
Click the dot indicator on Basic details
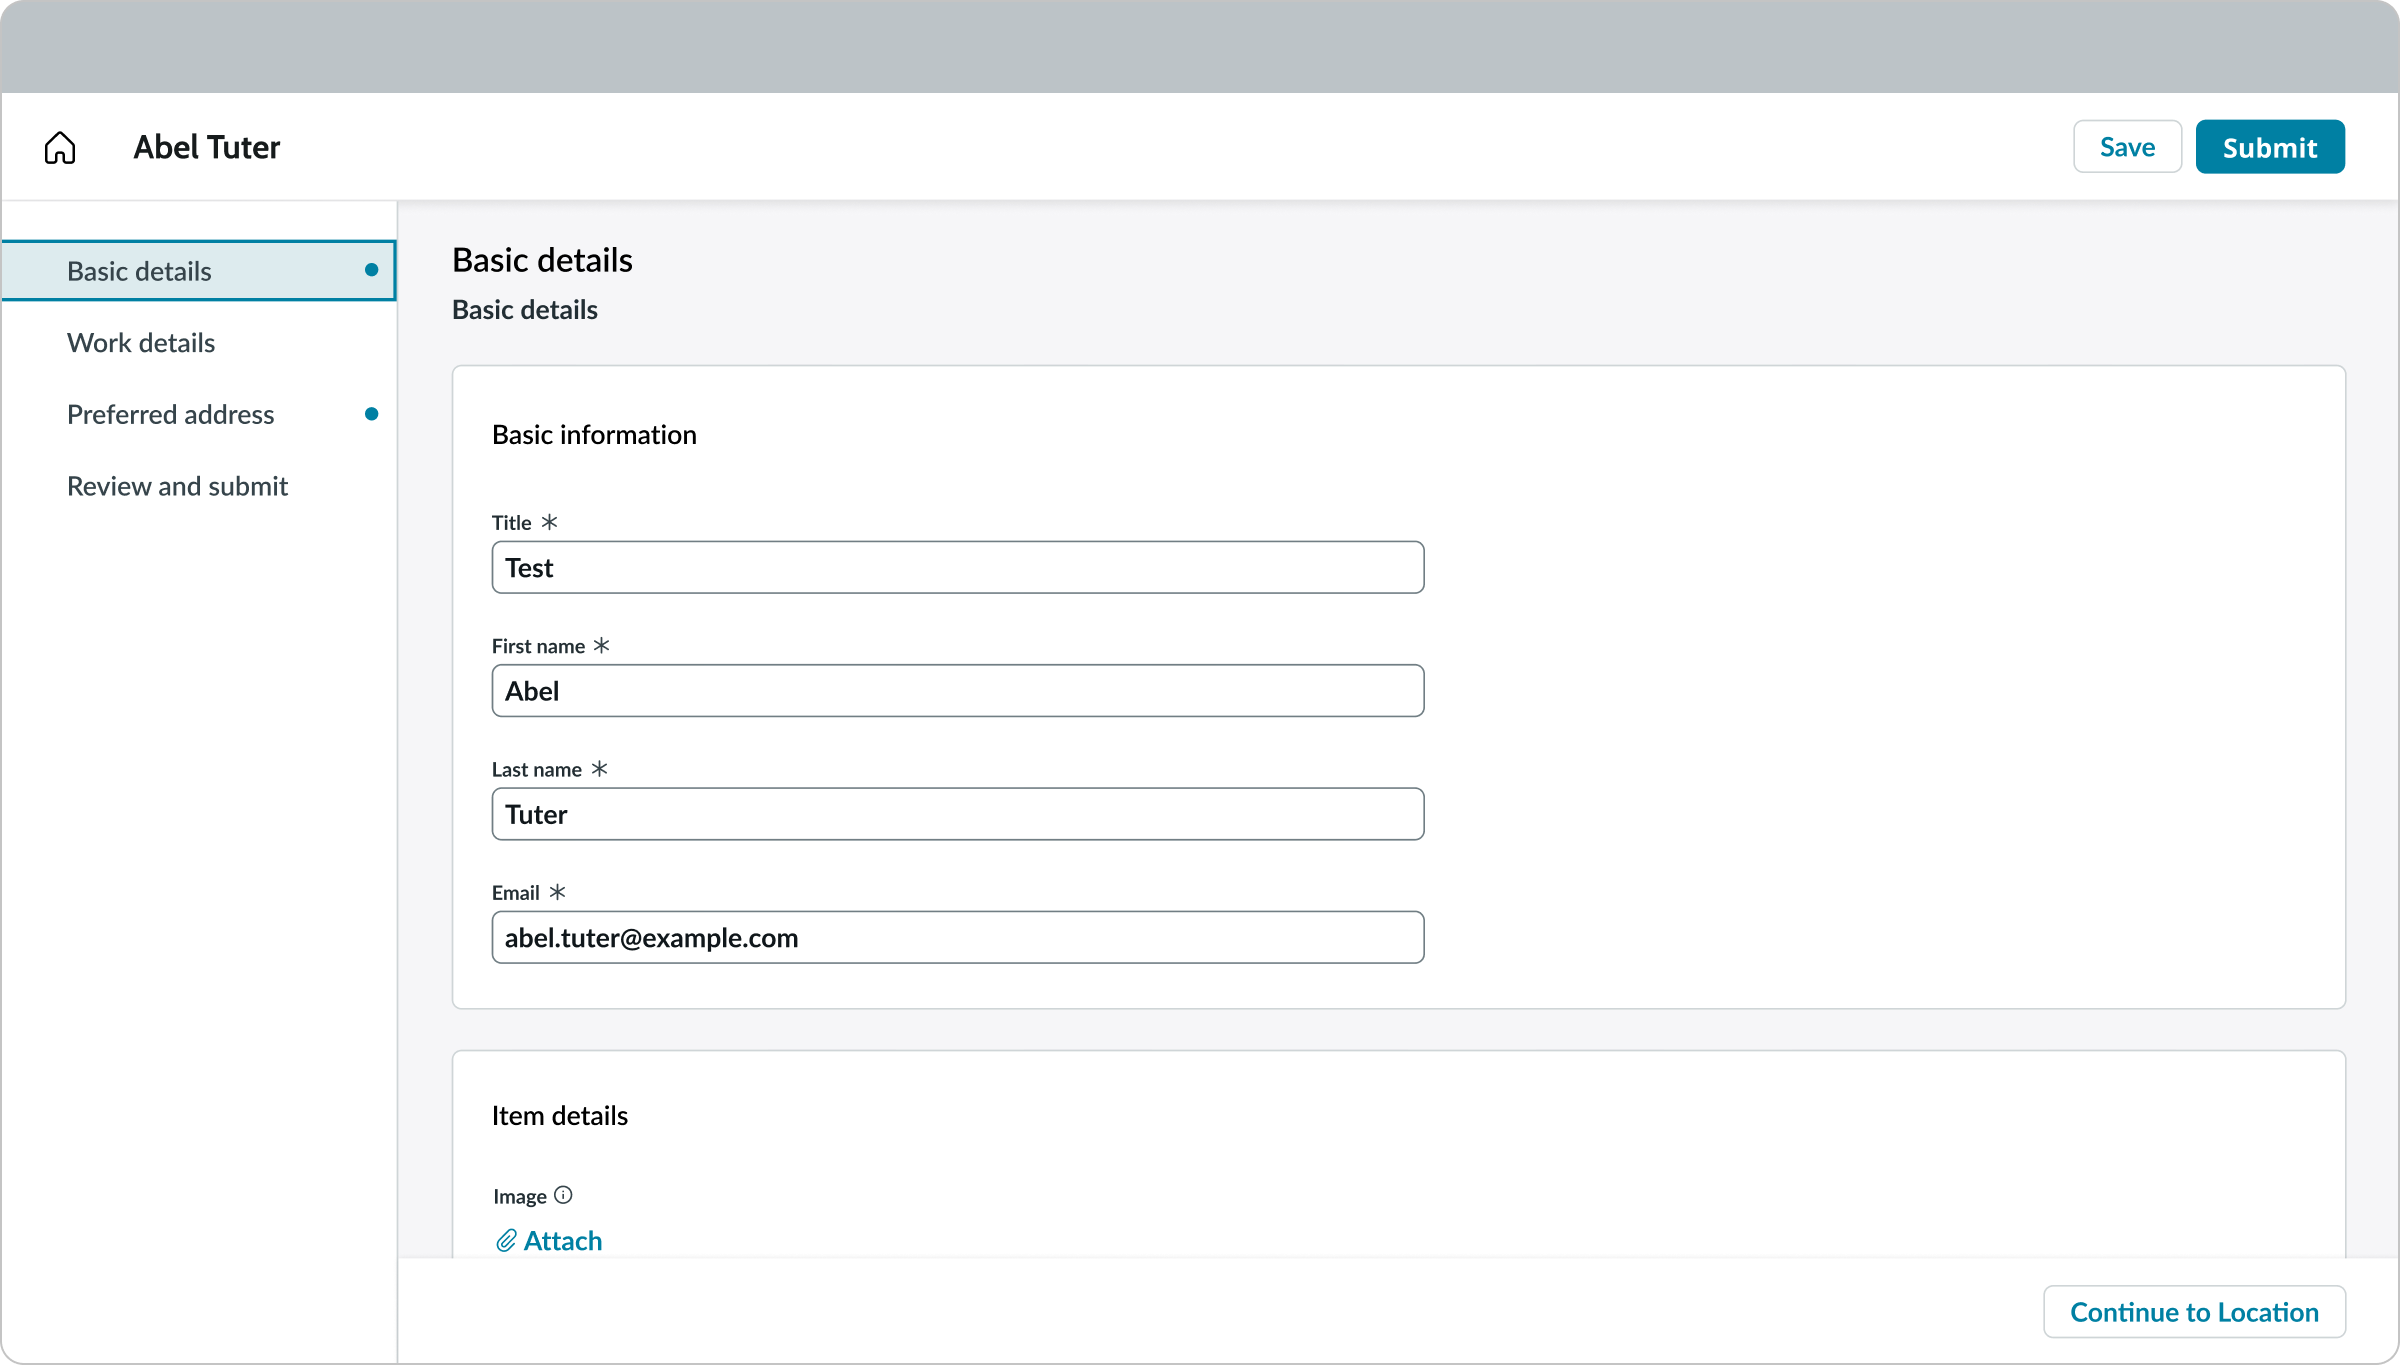(371, 270)
